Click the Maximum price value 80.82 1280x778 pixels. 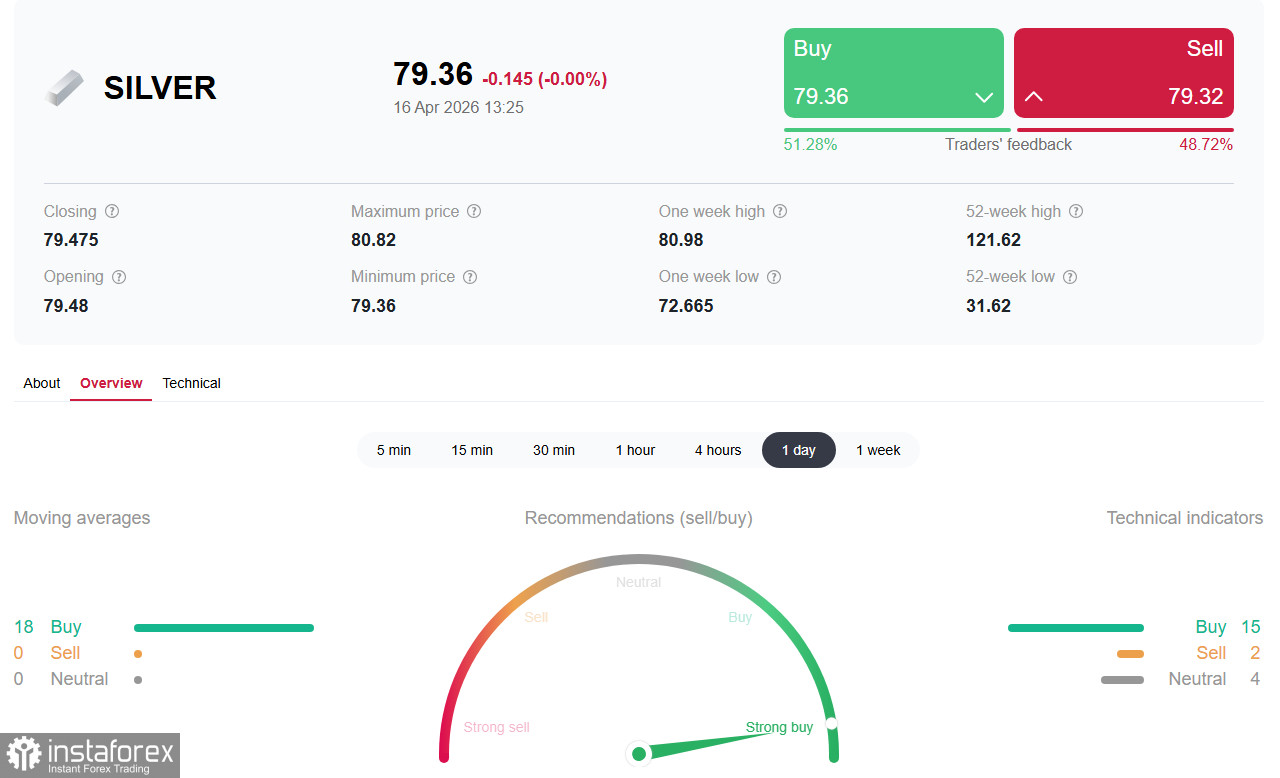[373, 240]
